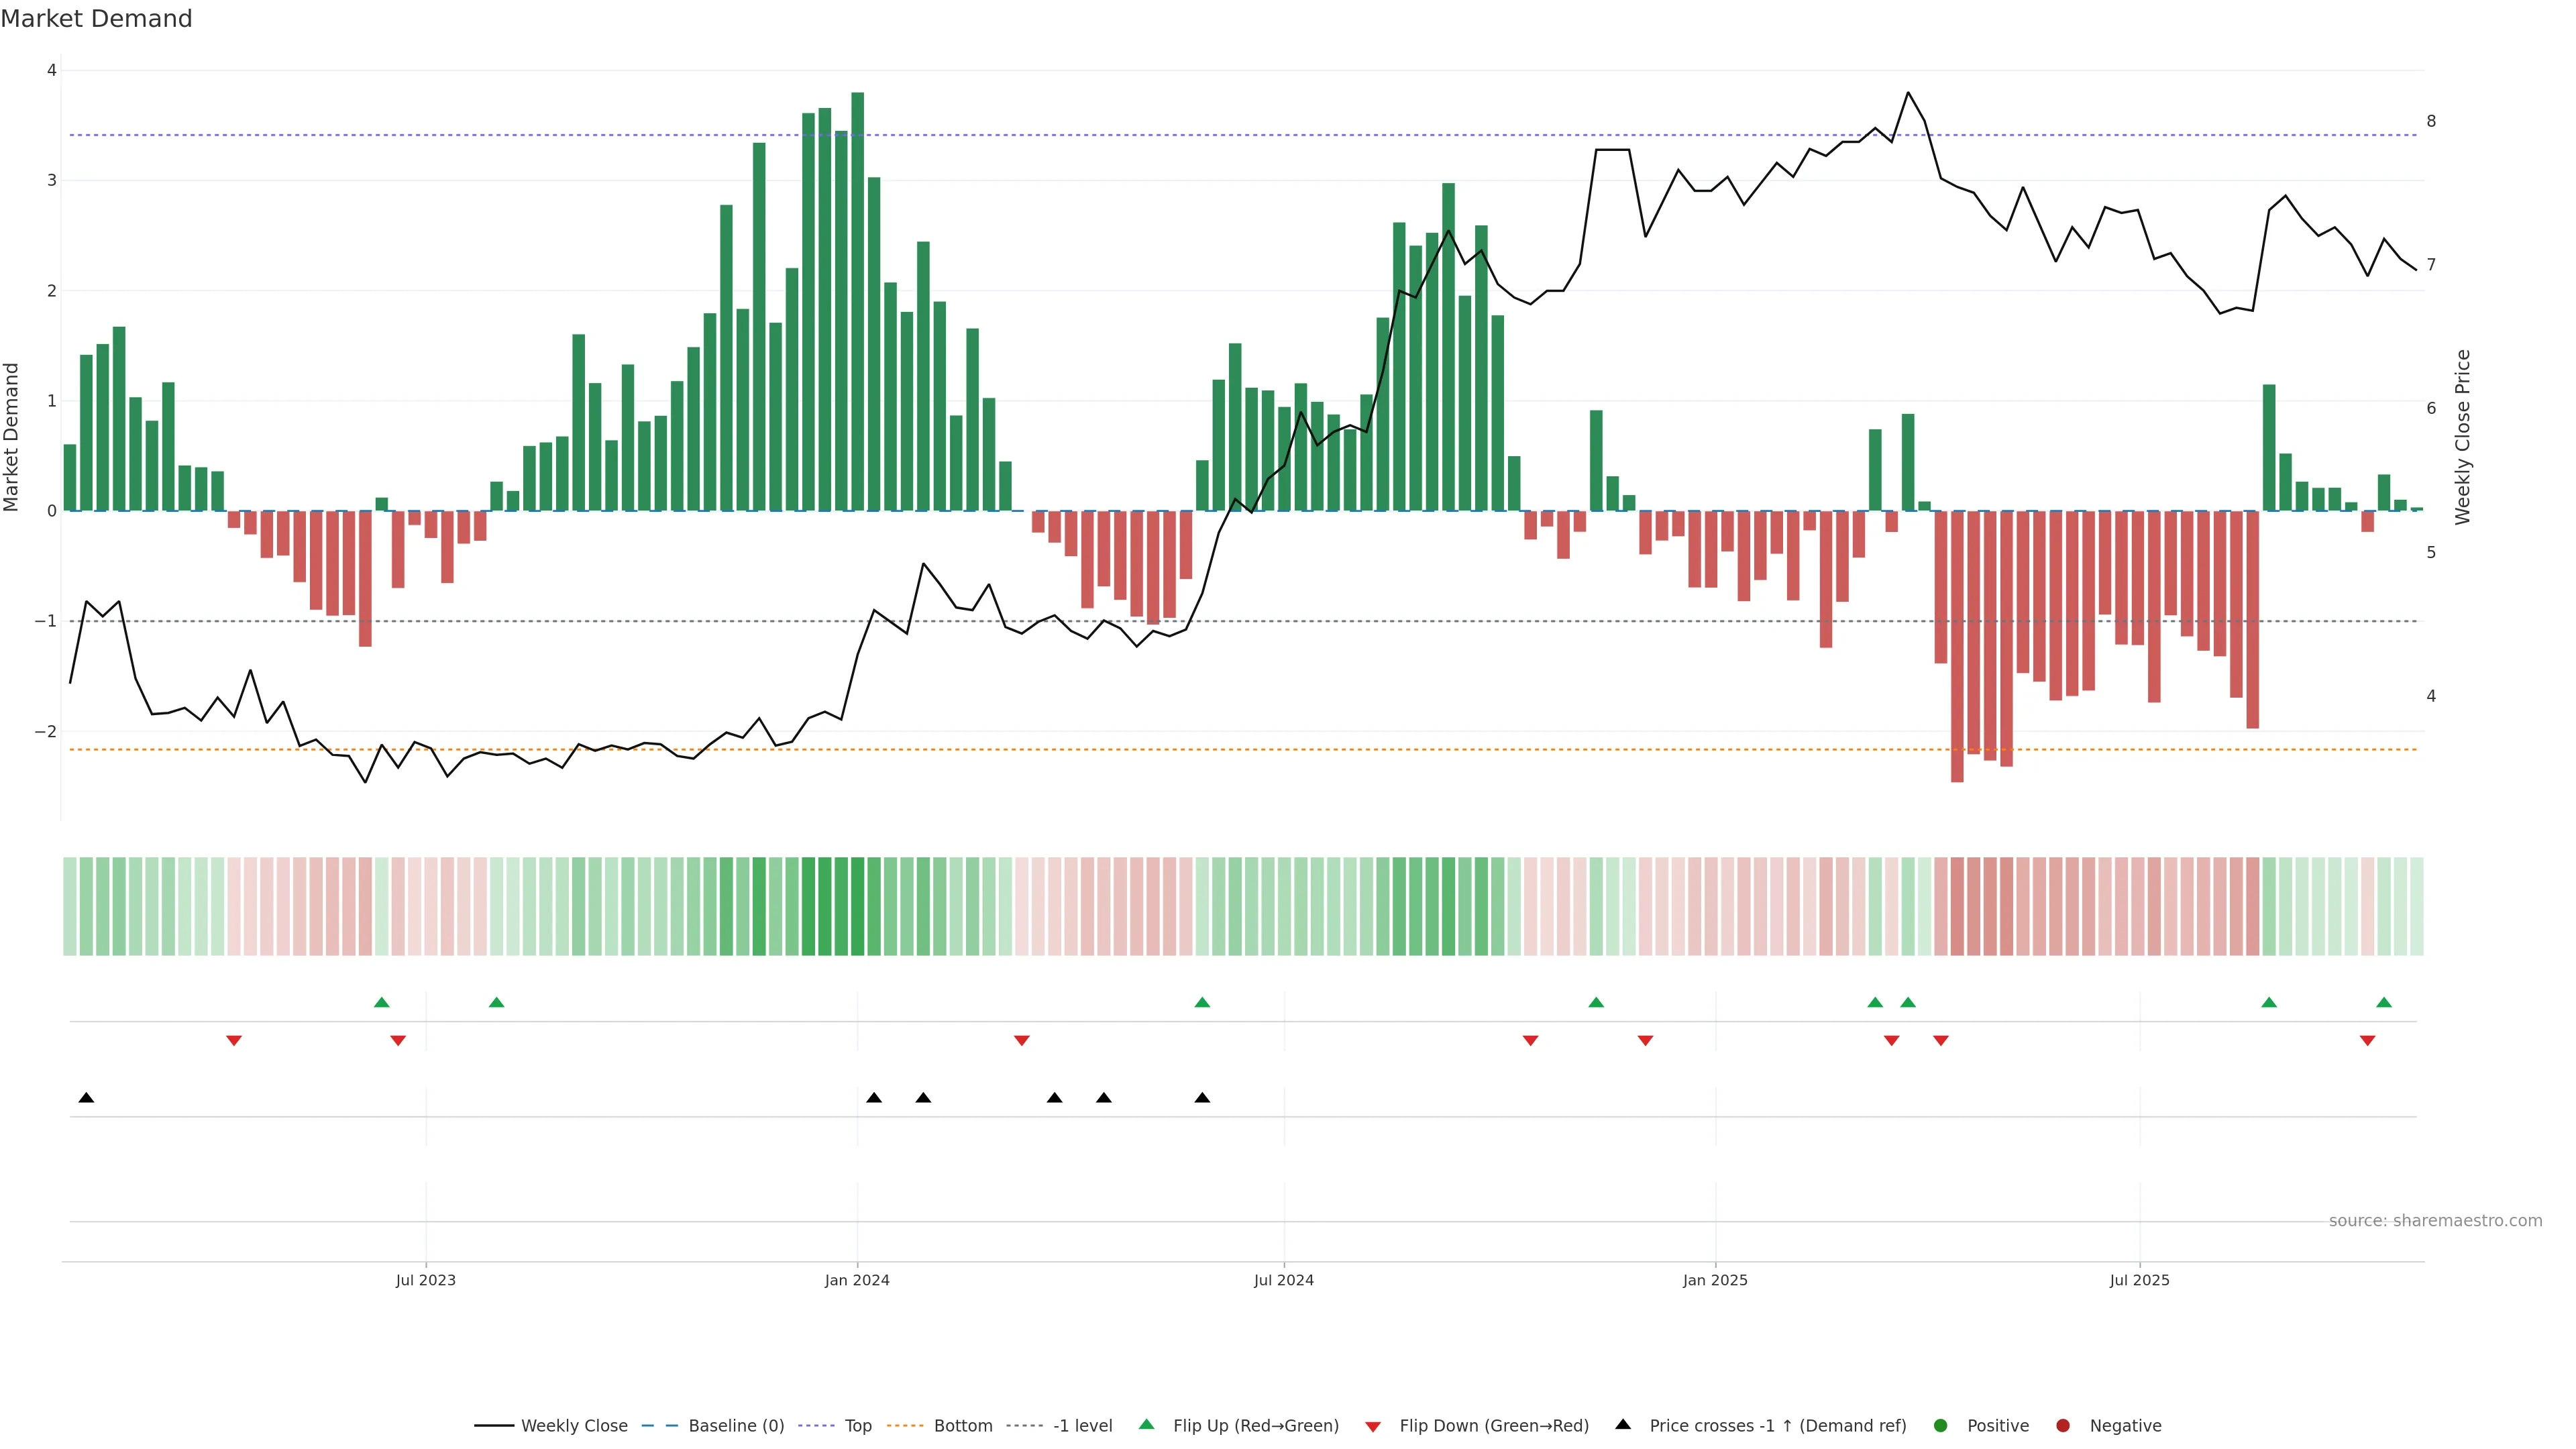Click the source sharemaestro.com text

2435,1220
